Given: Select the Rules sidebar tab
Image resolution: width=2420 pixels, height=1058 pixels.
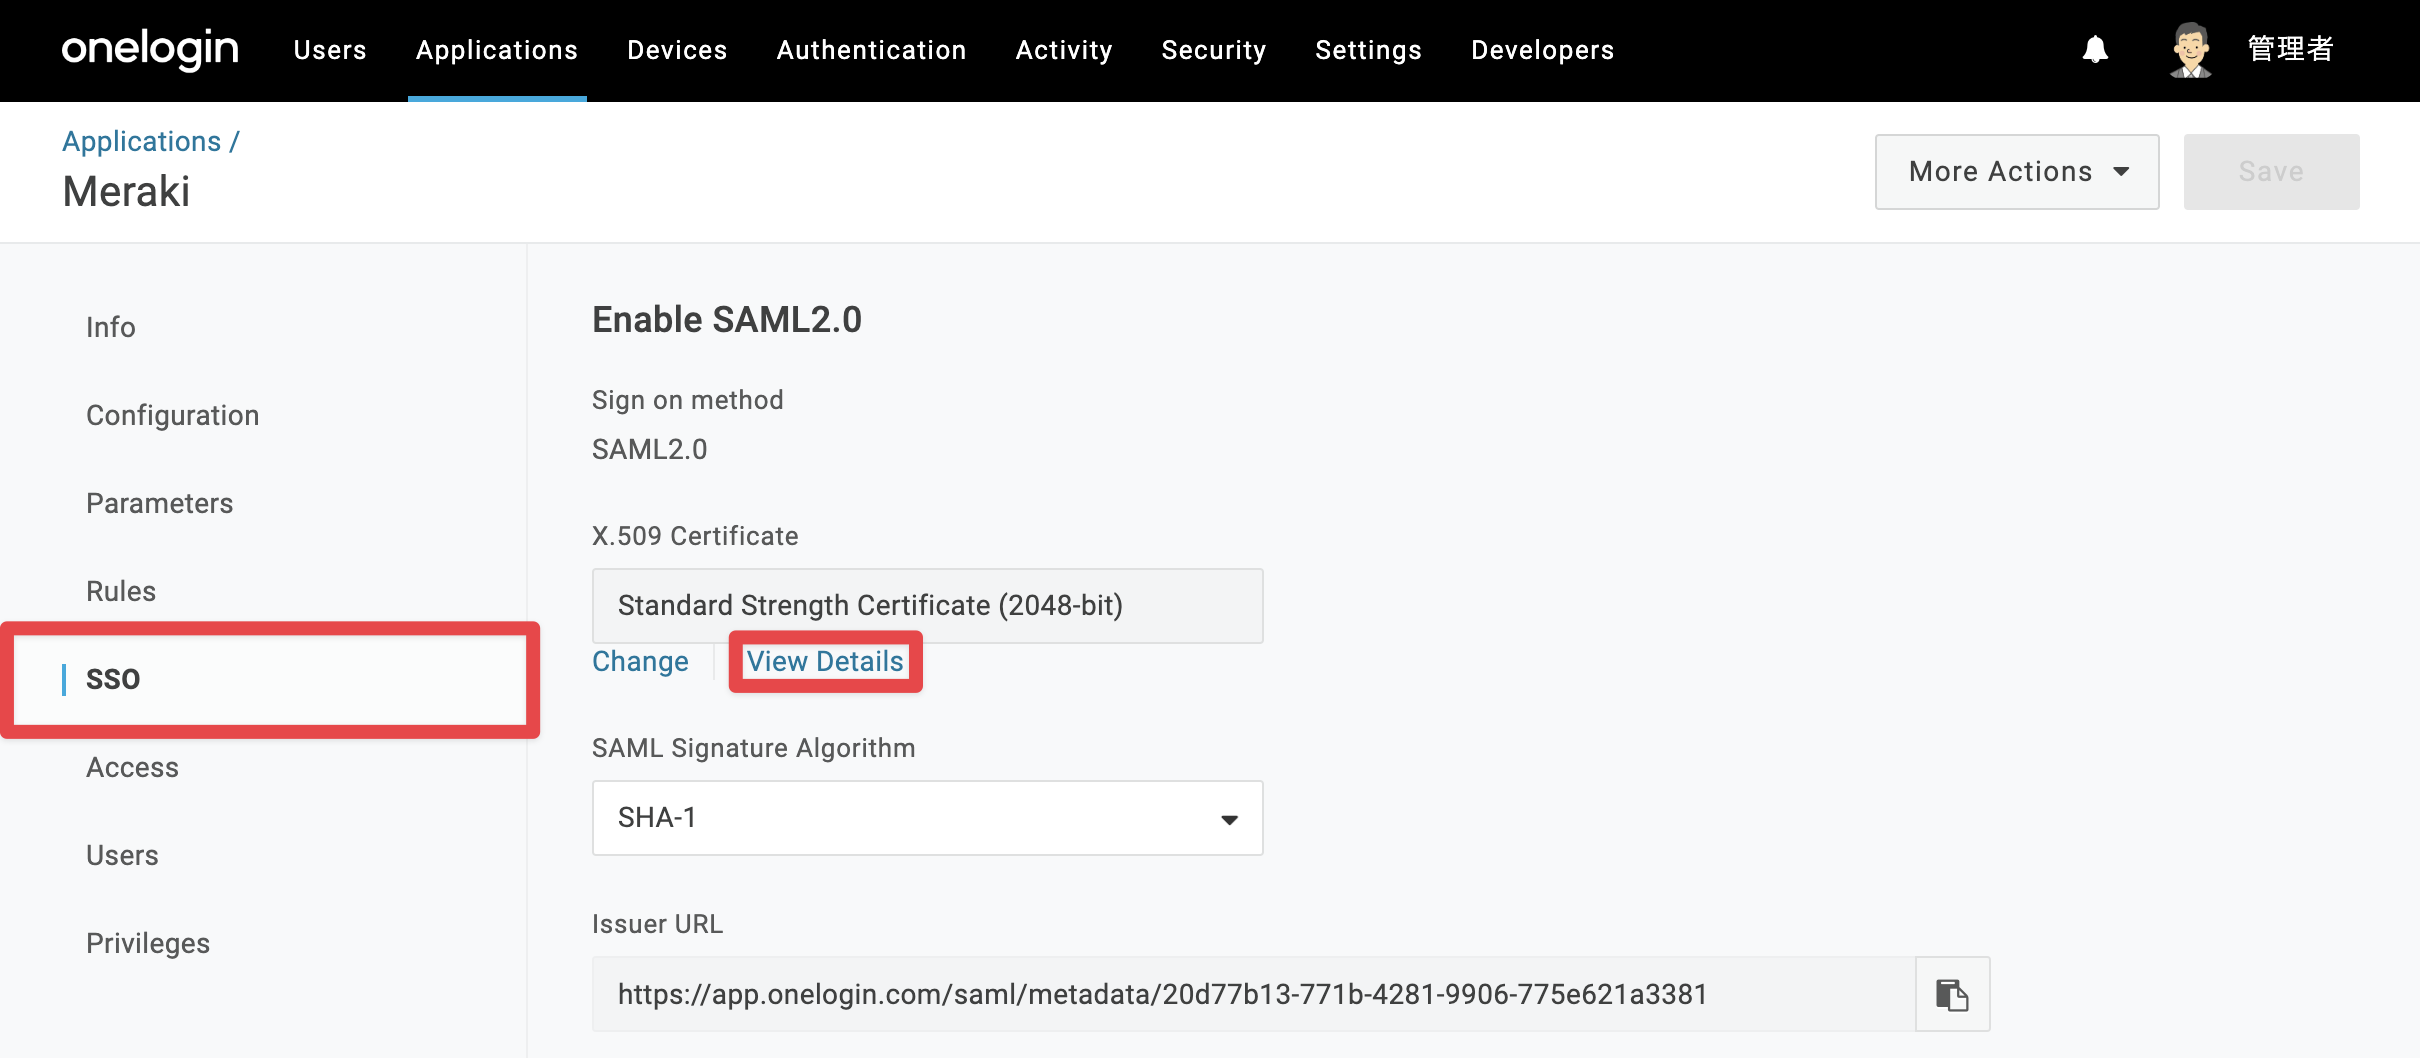Looking at the screenshot, I should 121,591.
